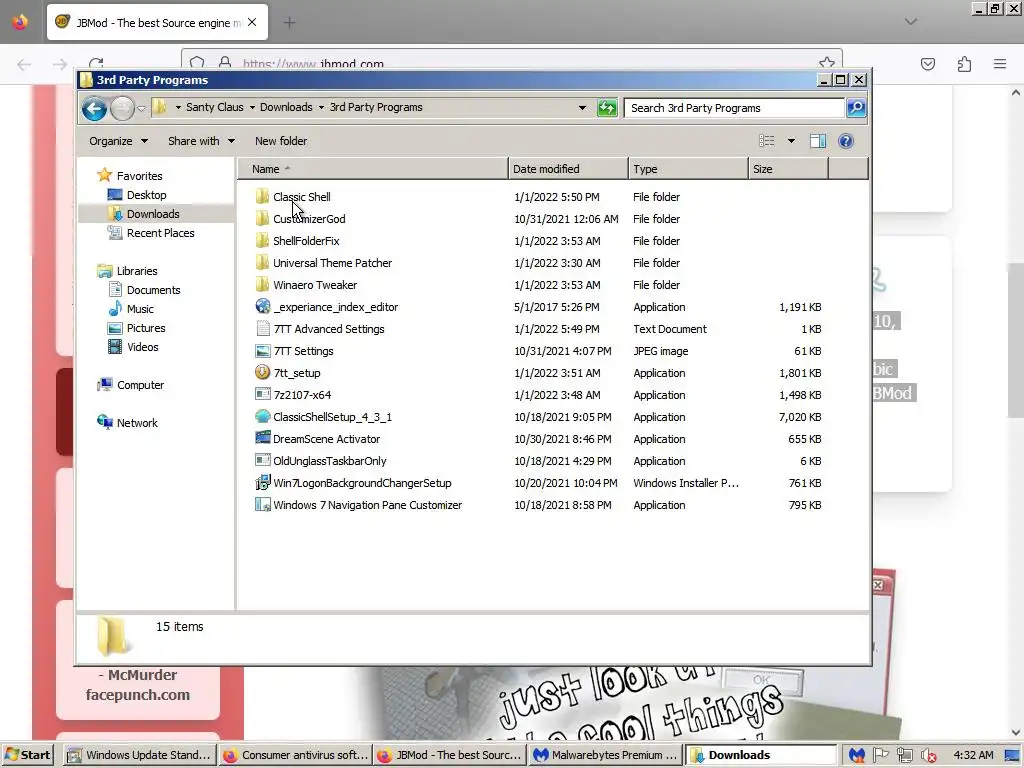Select the DreamScene Activator icon
Screen dimensions: 1024x768
pos(263,438)
